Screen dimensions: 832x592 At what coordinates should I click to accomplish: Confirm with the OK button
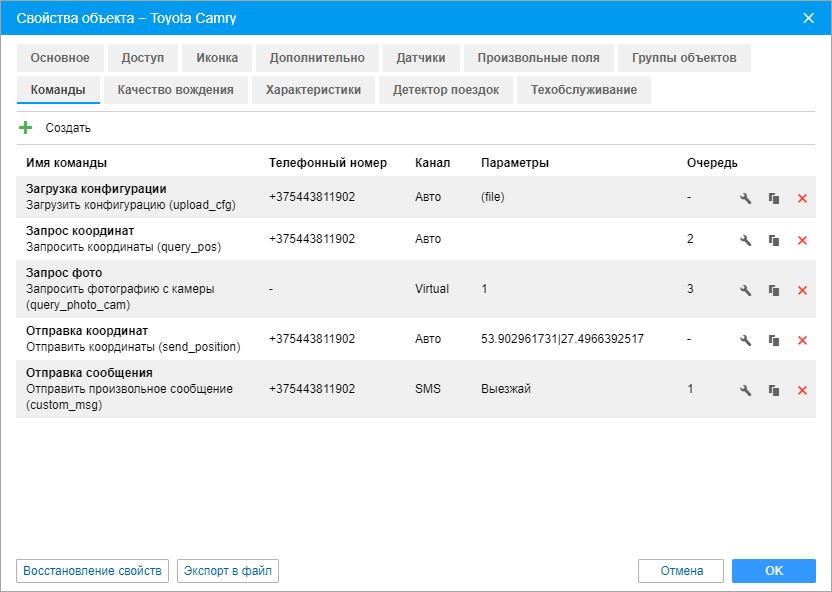click(774, 571)
